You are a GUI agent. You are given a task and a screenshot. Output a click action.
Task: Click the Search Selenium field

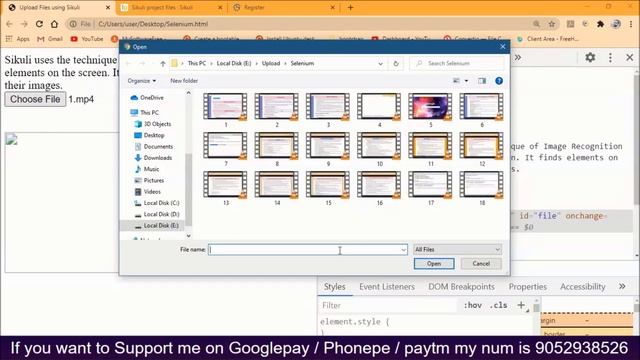(x=457, y=63)
